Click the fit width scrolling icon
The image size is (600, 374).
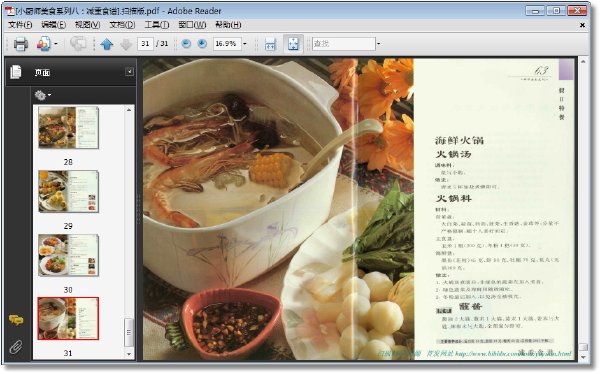[x=271, y=44]
